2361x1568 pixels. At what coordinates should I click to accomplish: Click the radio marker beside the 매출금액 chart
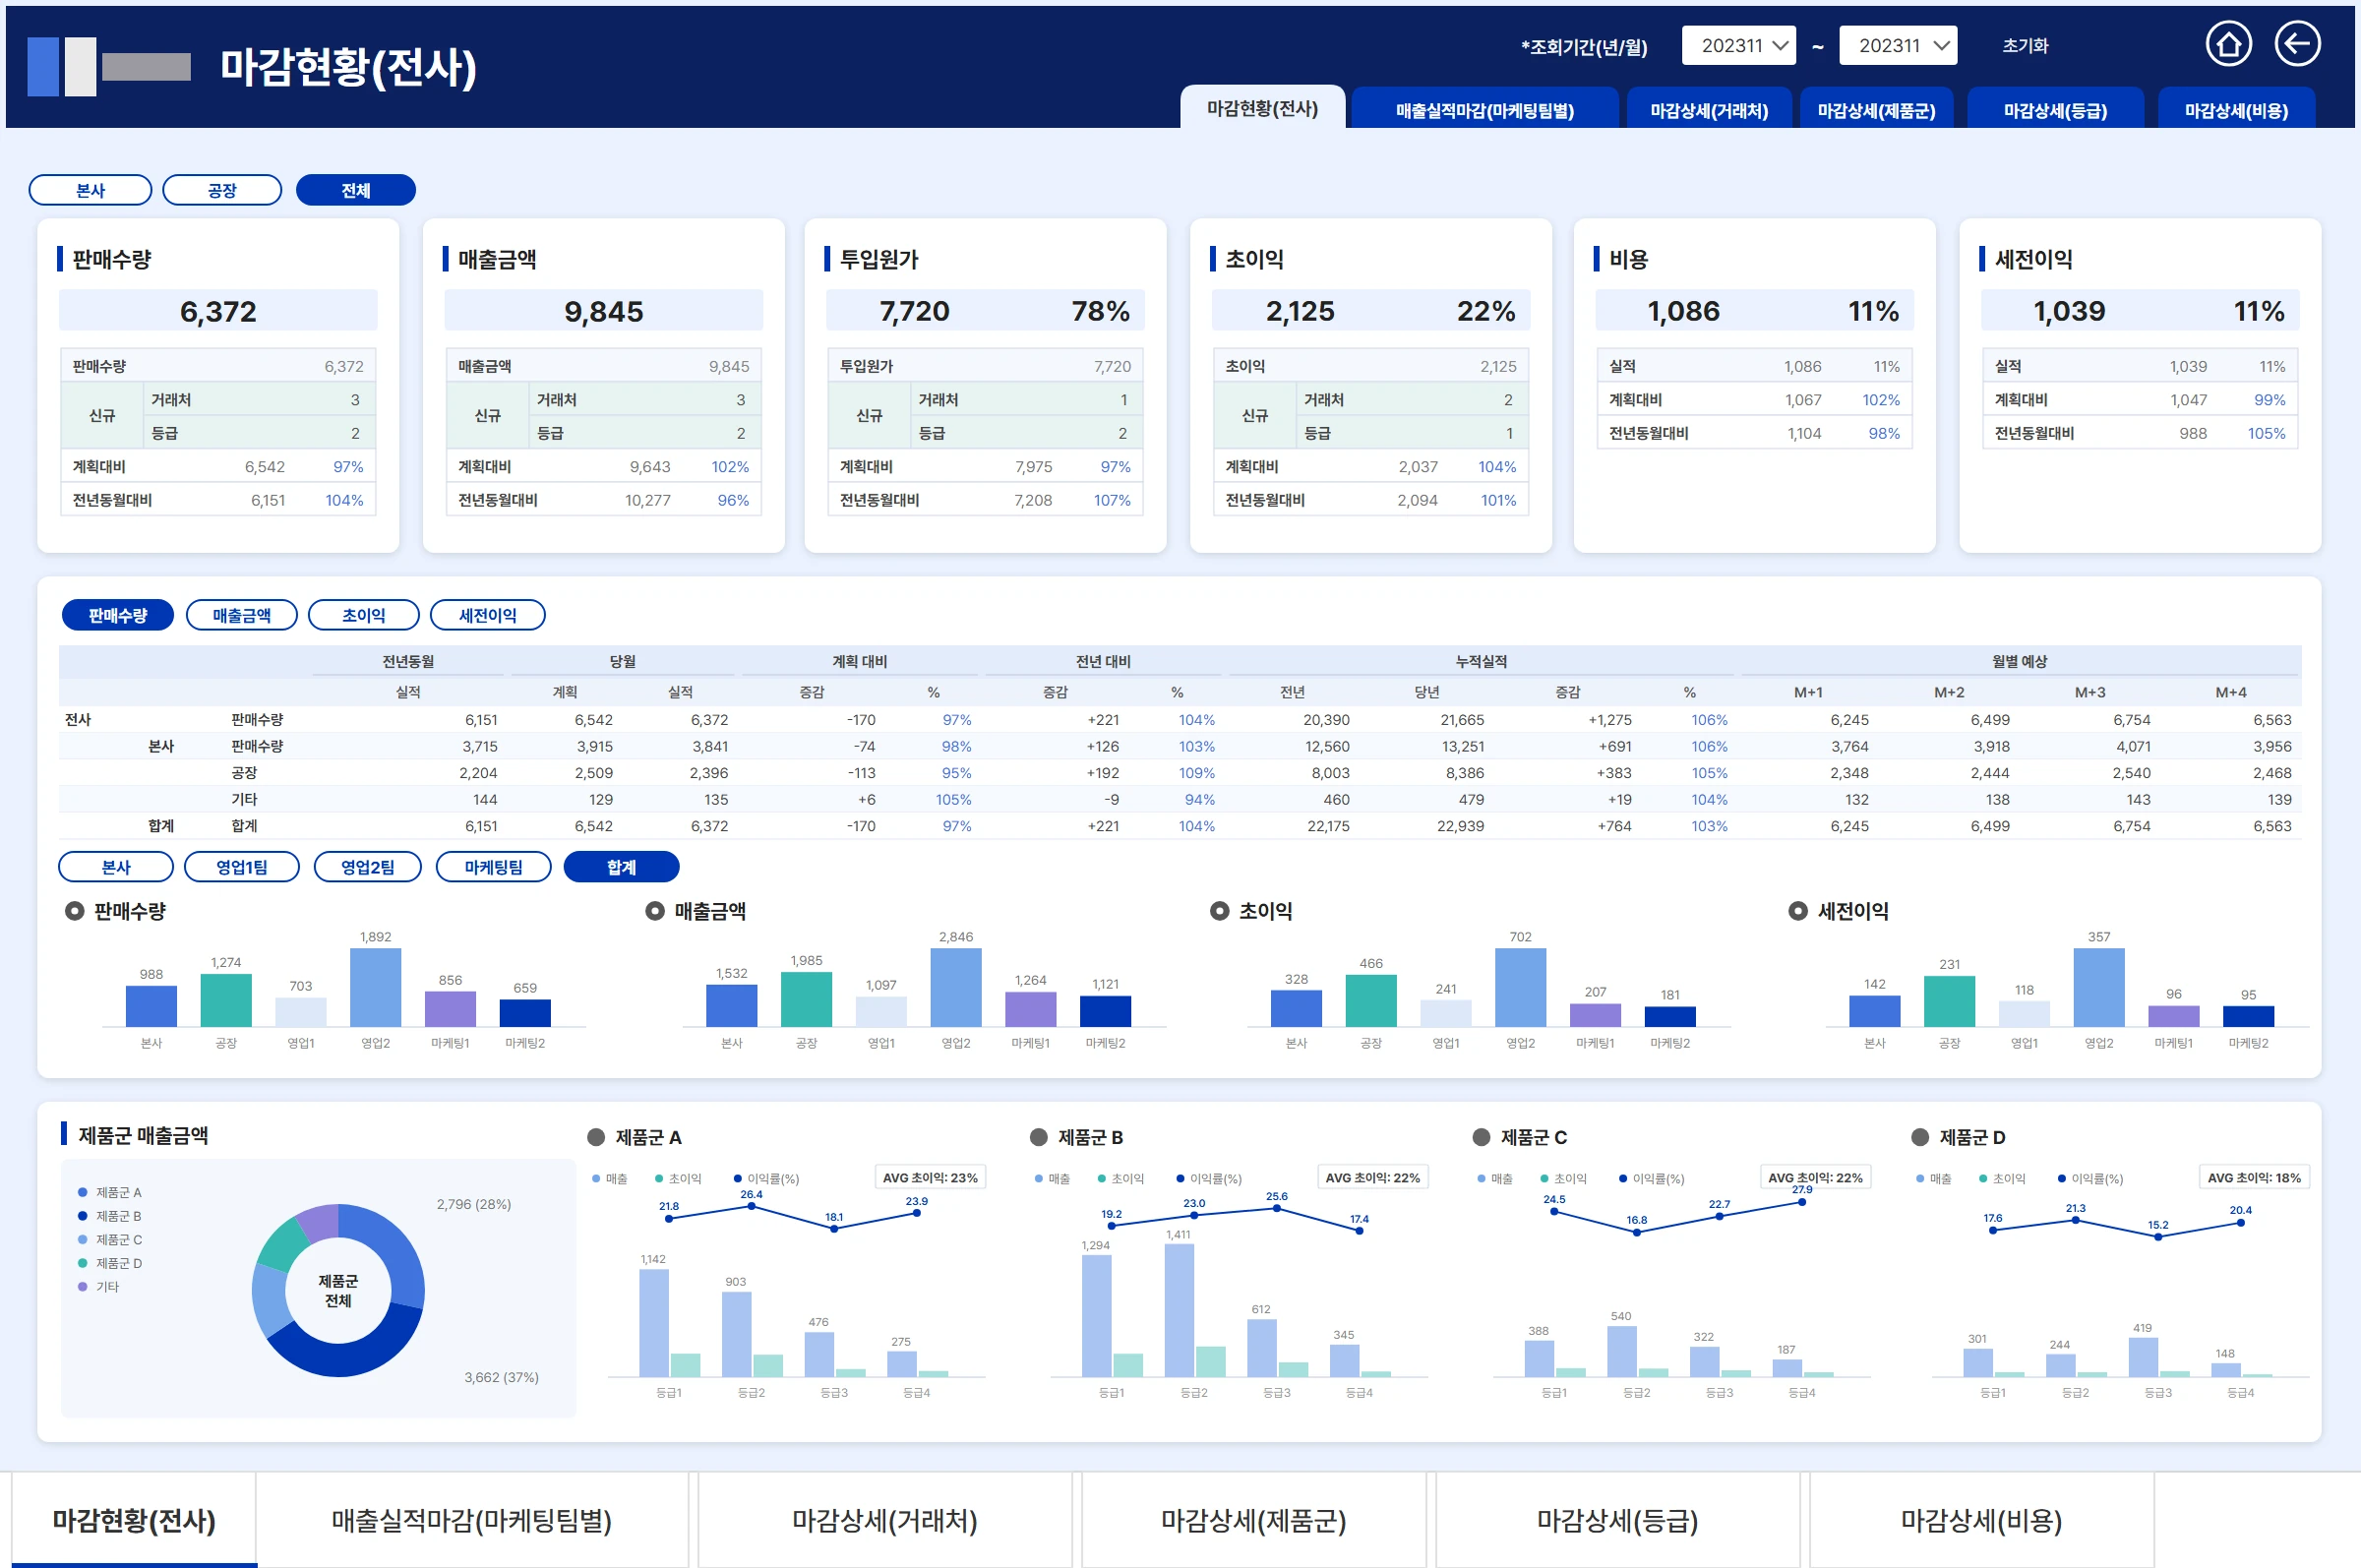(x=655, y=911)
